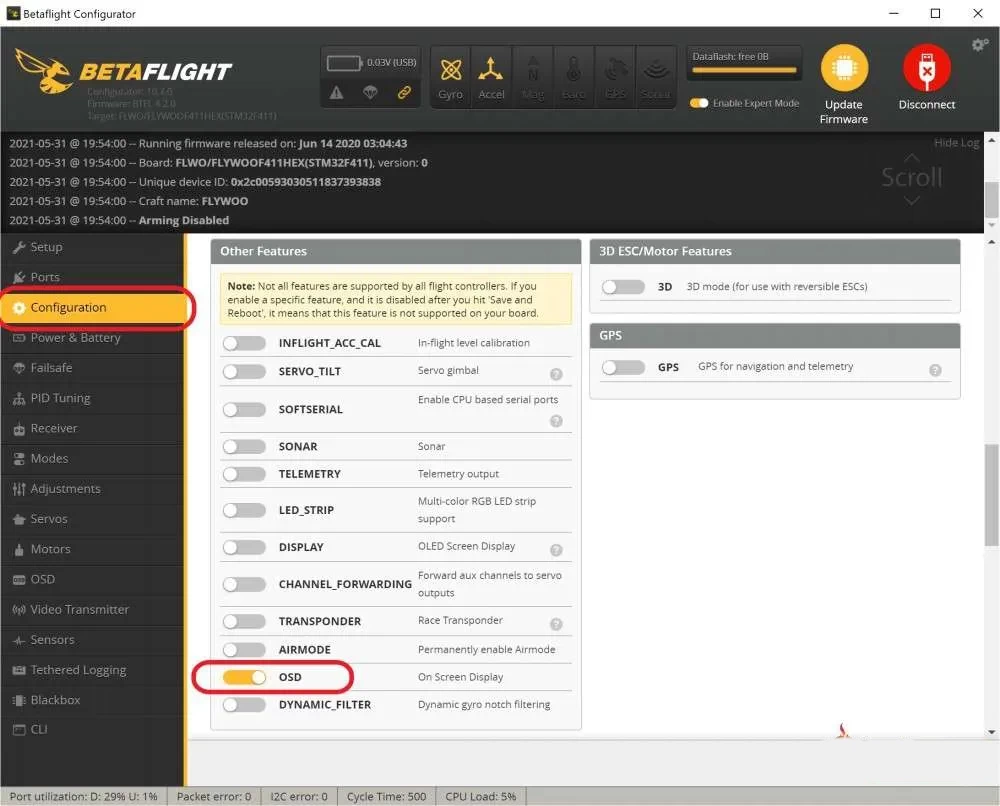The image size is (1000, 806).
Task: Click help icon beside TRANSPONDER feature
Action: pyautogui.click(x=556, y=624)
